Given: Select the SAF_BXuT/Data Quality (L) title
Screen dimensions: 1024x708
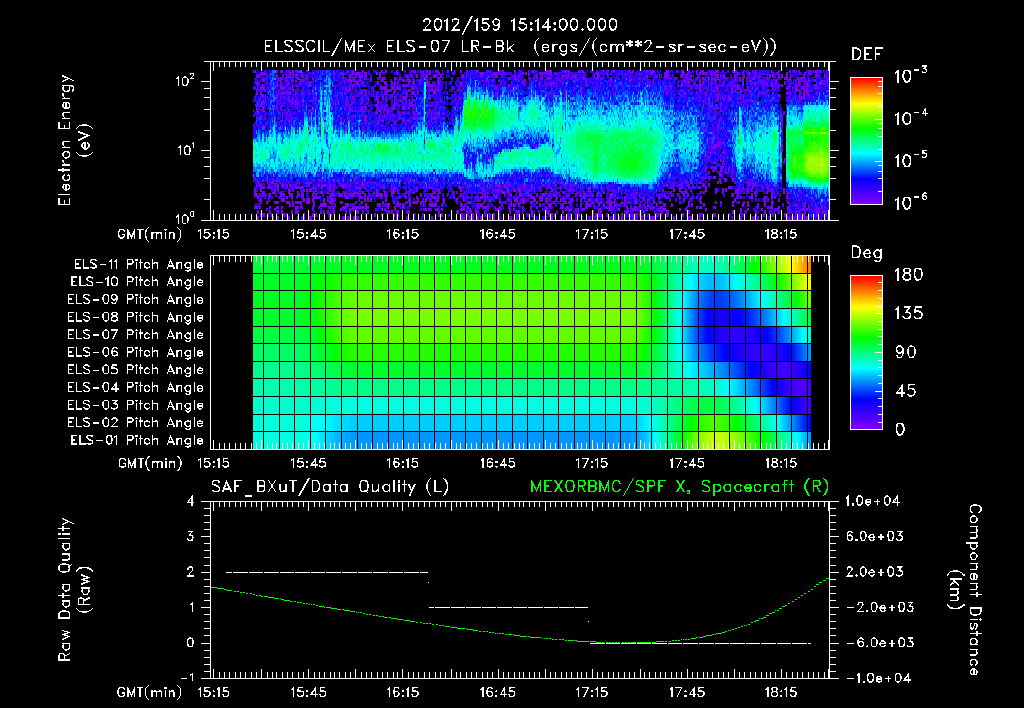Looking at the screenshot, I should (x=330, y=487).
